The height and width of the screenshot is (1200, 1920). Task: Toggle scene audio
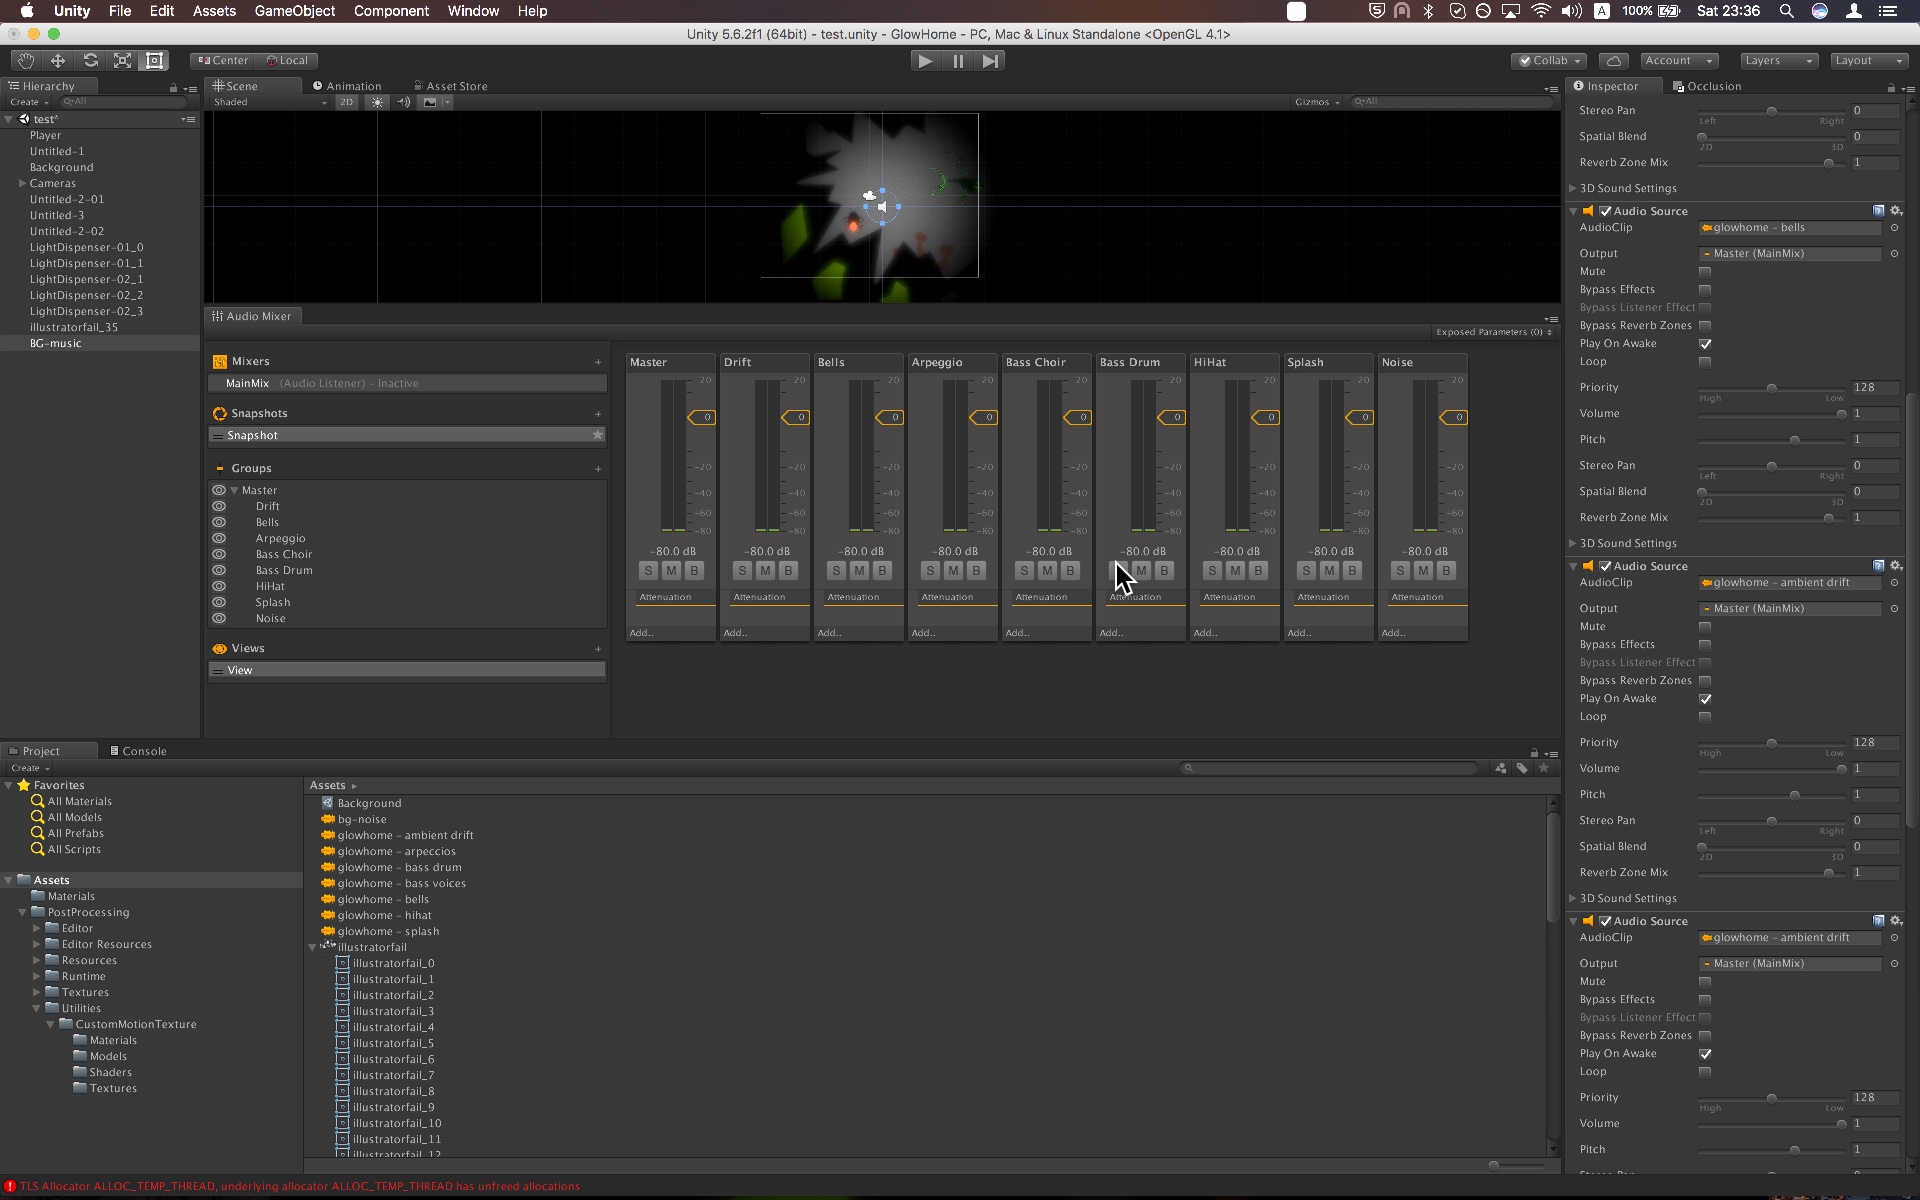point(404,102)
